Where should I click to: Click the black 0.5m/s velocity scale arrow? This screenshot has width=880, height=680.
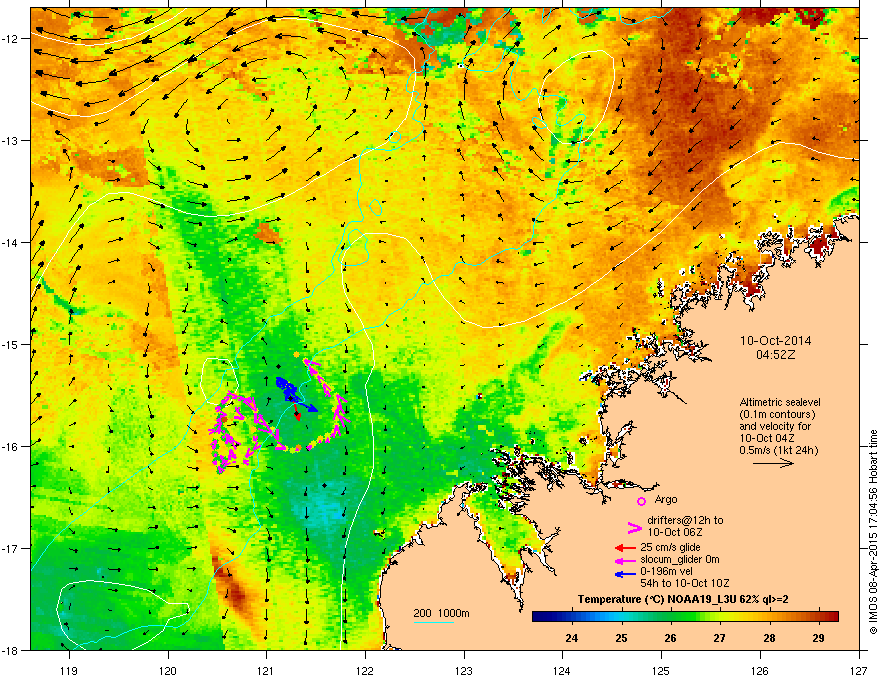point(773,463)
